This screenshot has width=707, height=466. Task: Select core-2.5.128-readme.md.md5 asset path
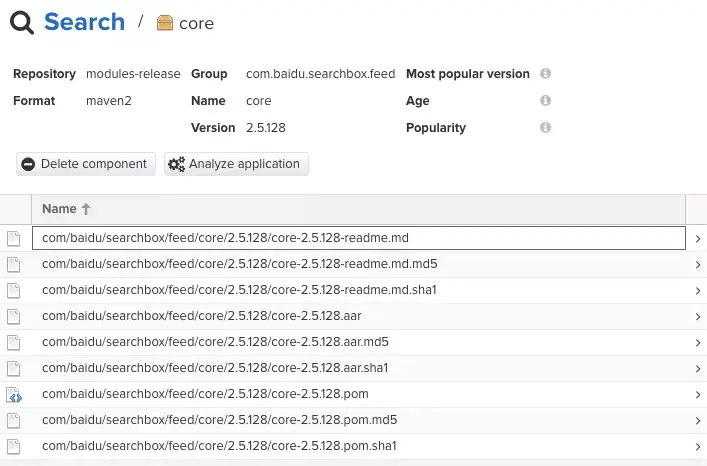[x=239, y=264]
